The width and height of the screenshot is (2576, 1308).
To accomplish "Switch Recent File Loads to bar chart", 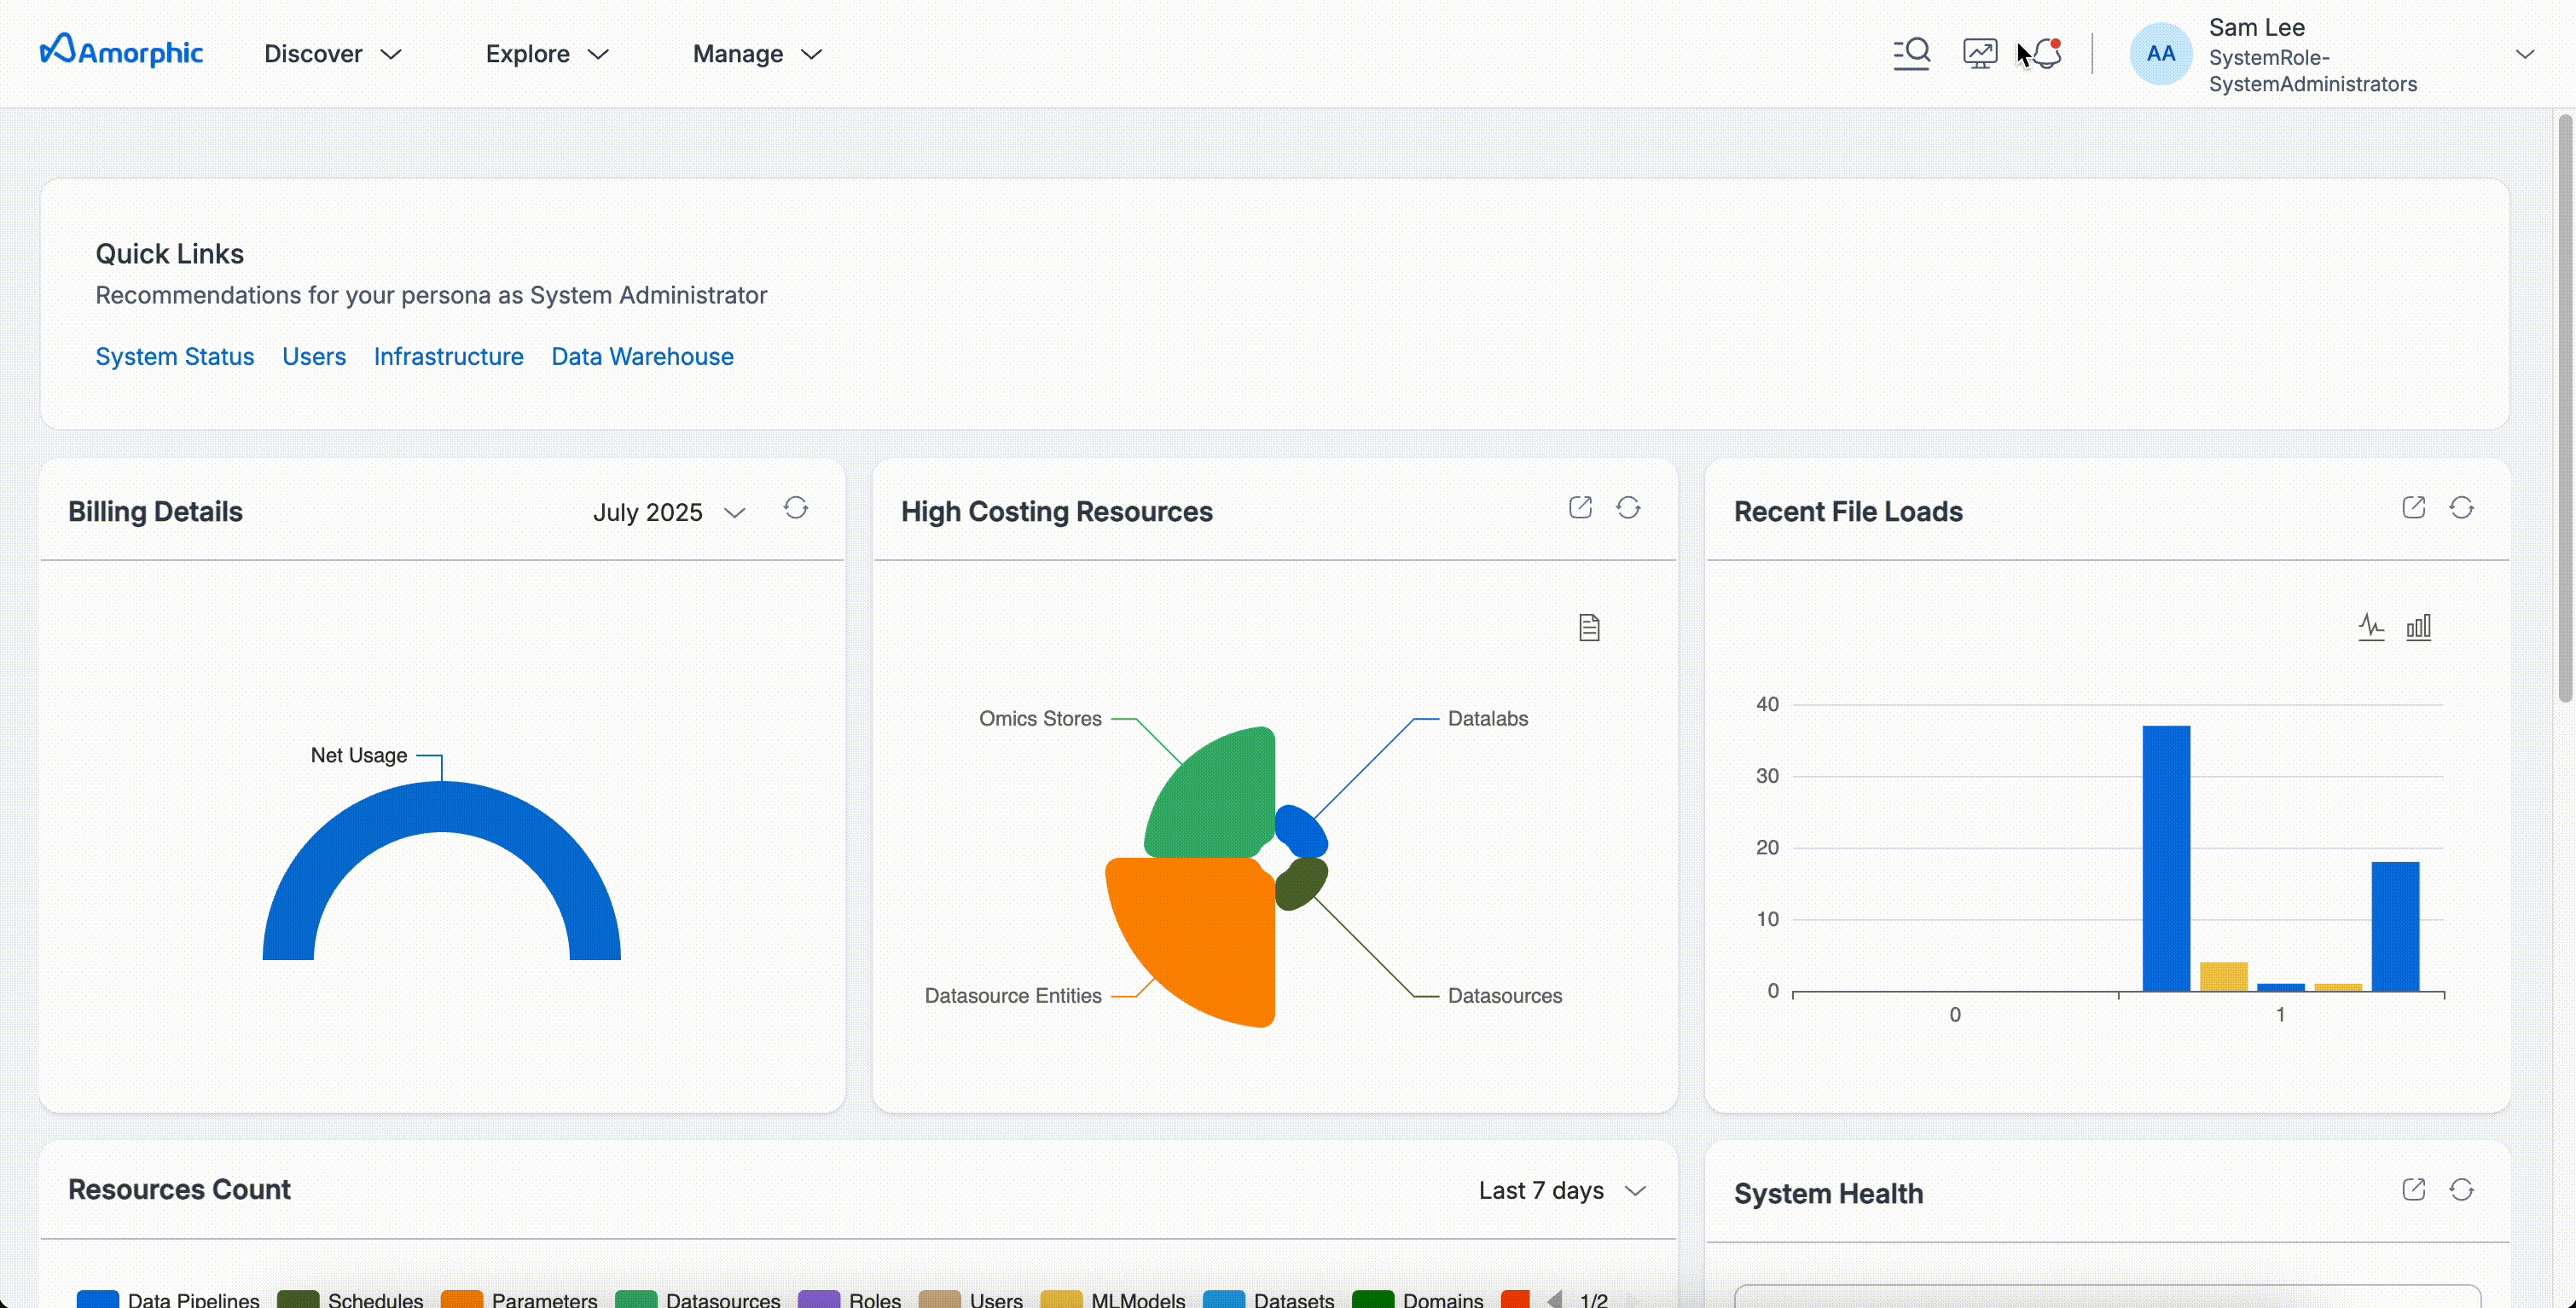I will [2418, 627].
